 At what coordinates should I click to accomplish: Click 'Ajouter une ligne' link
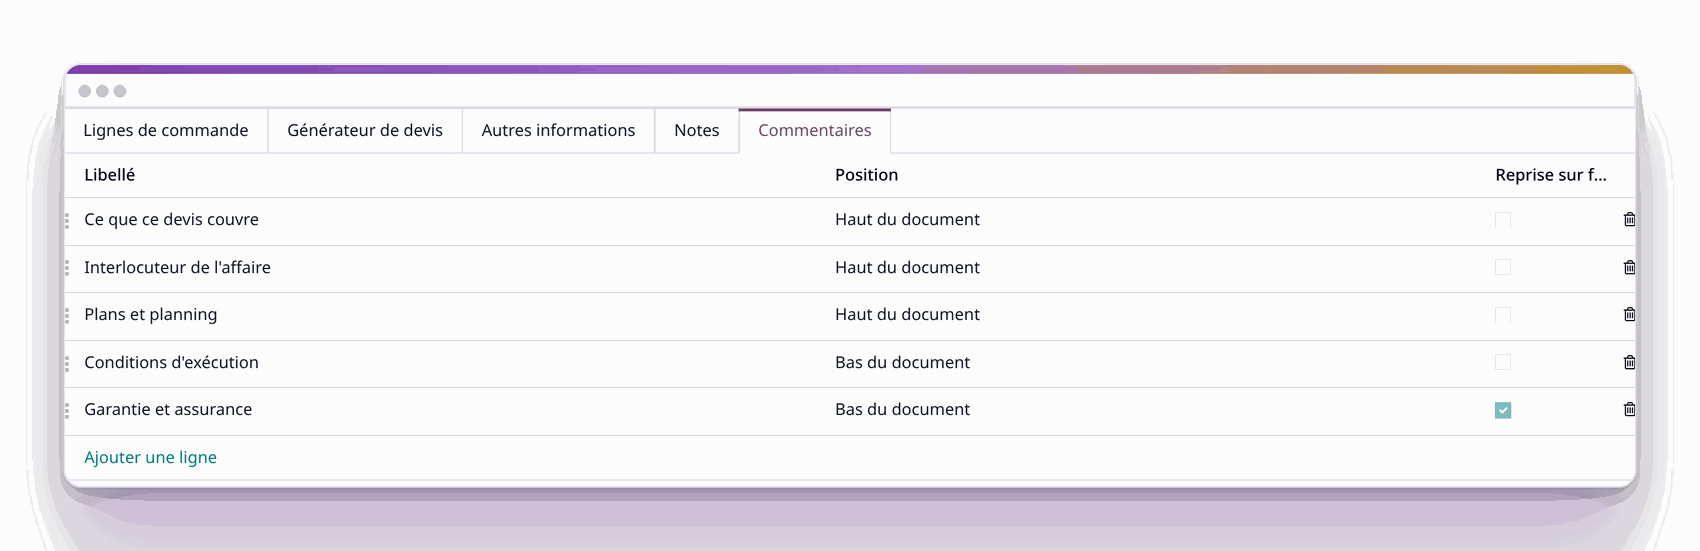(x=151, y=458)
